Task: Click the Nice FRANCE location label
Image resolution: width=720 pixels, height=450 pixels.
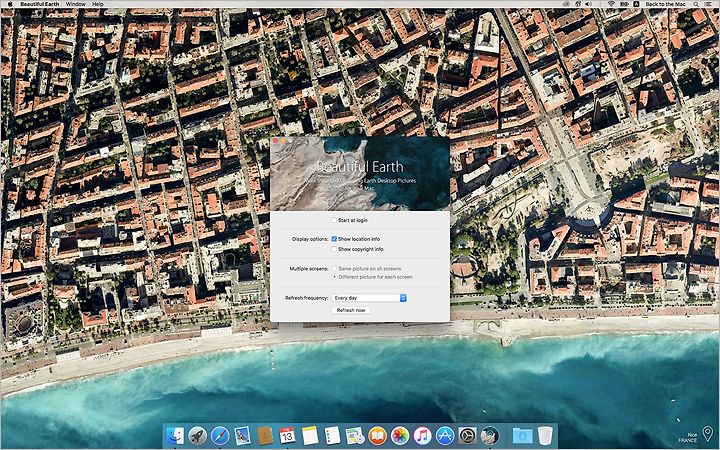Action: [688, 437]
